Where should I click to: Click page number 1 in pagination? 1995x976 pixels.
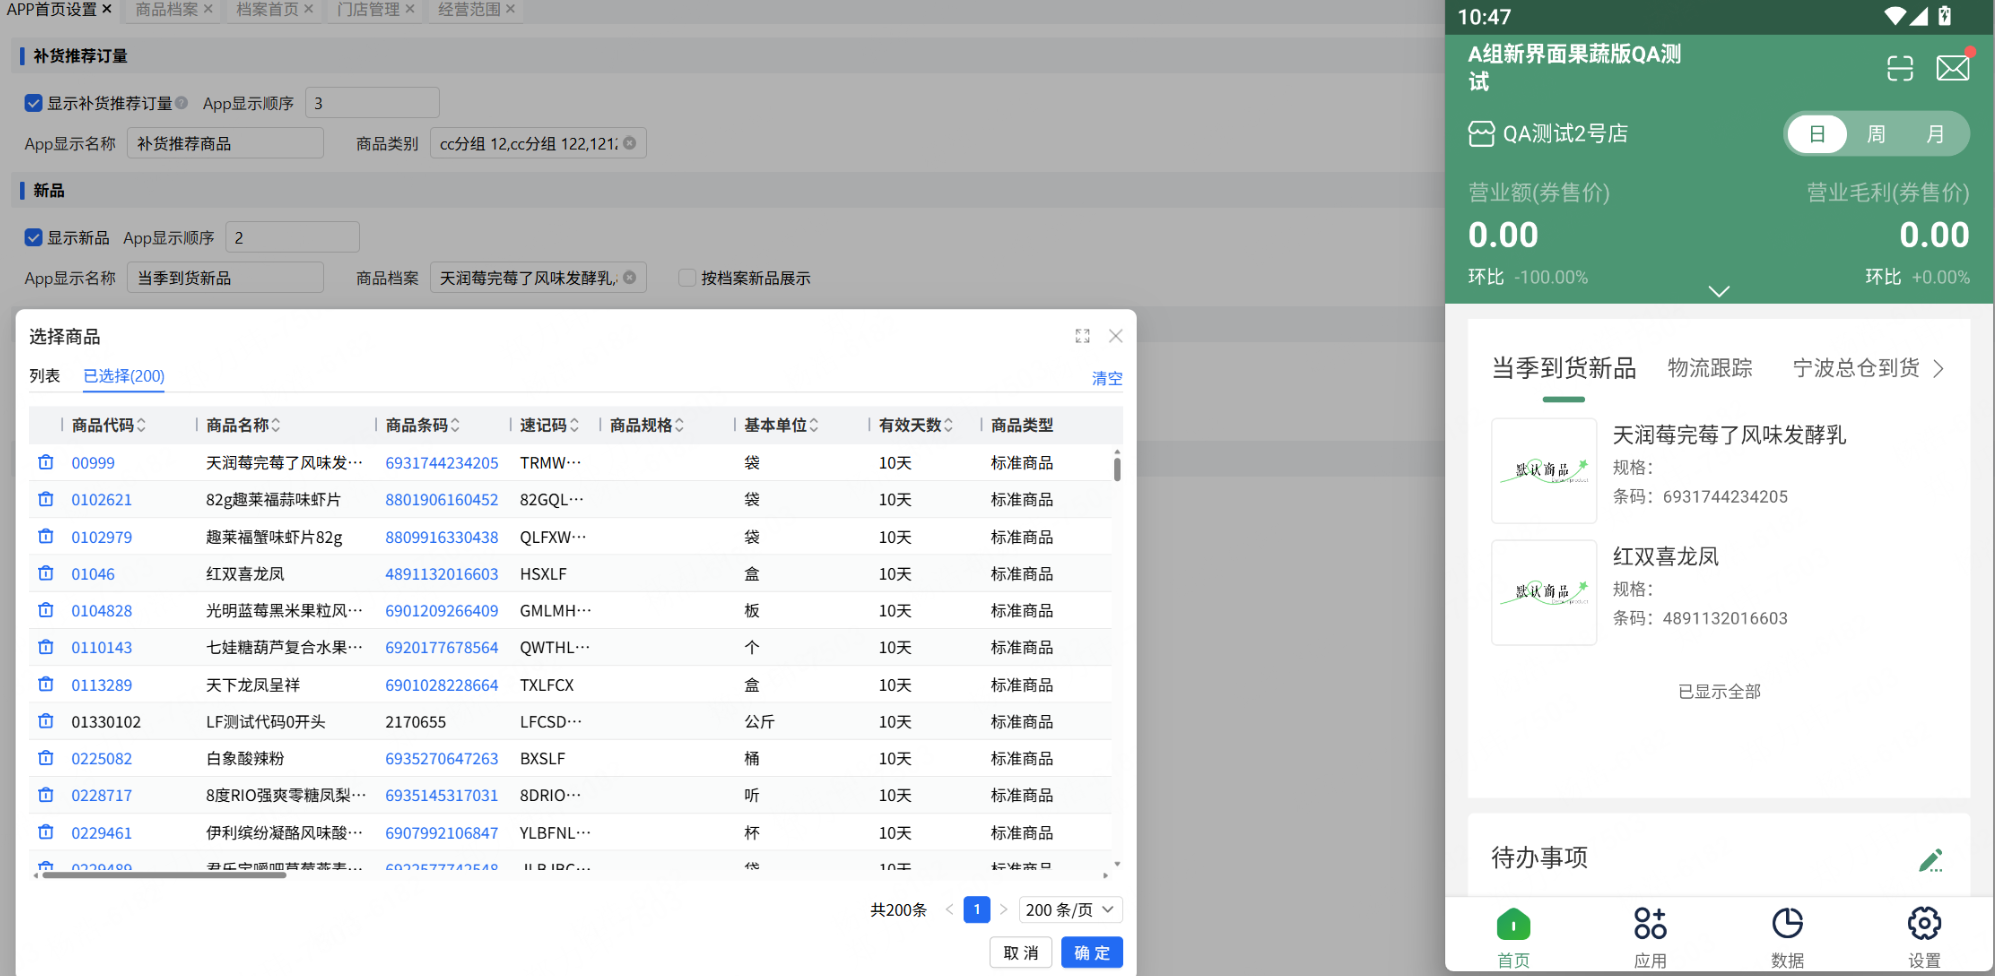[x=977, y=910]
